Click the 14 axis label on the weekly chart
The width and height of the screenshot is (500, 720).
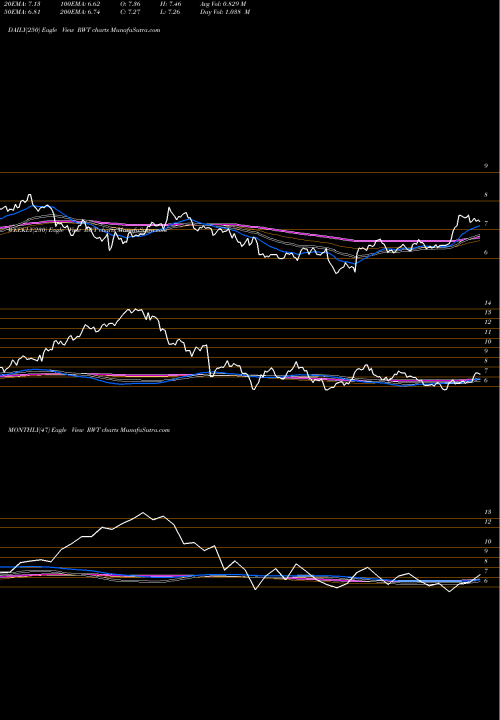click(488, 303)
